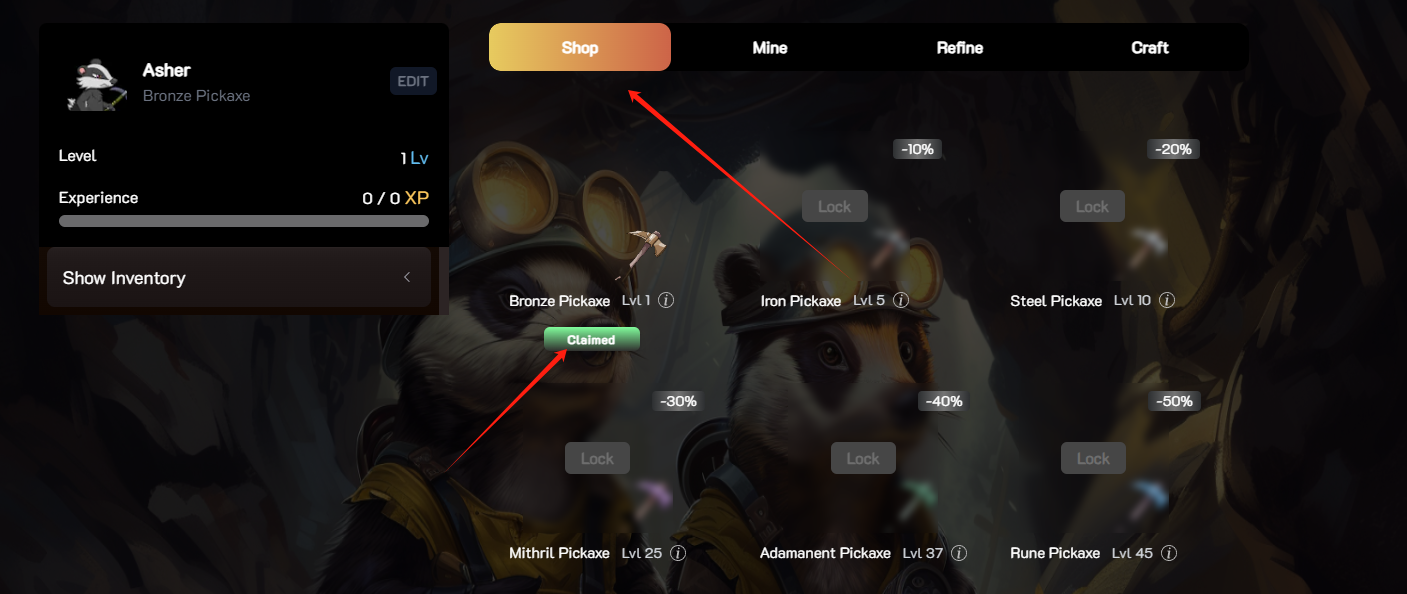Click the EDIT profile button
The height and width of the screenshot is (594, 1407).
[x=413, y=82]
